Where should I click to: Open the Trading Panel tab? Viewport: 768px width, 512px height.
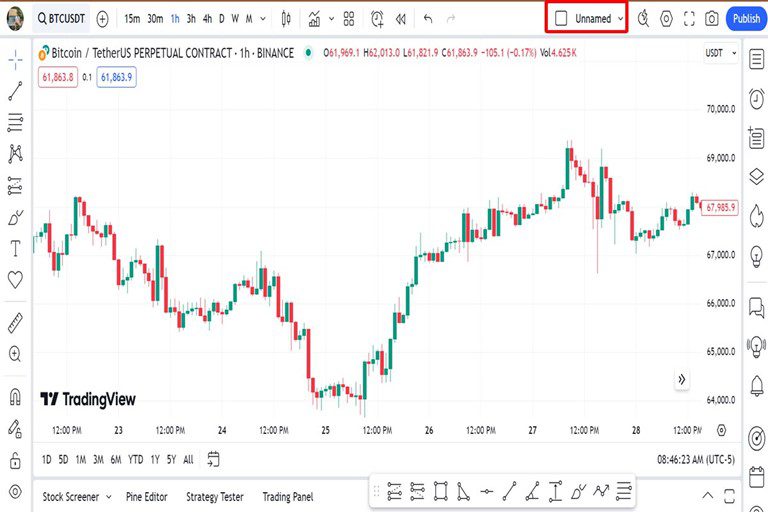tap(288, 497)
